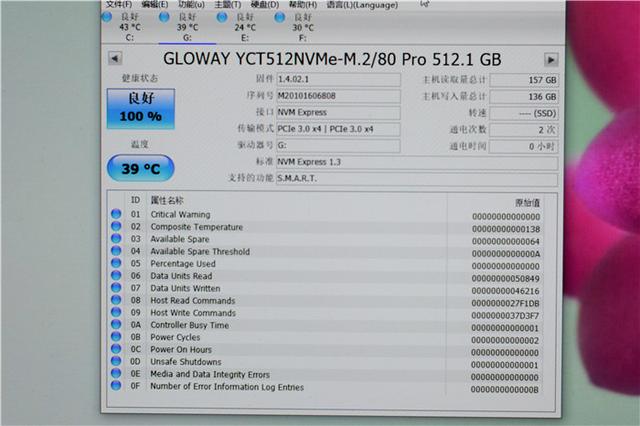640x426 pixels.
Task: Click the F: drive status orb icon
Action: coord(280,17)
